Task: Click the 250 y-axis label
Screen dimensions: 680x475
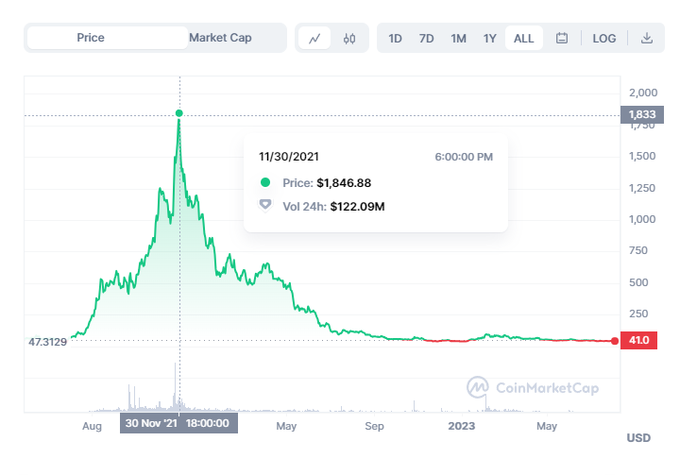Action: pos(638,314)
